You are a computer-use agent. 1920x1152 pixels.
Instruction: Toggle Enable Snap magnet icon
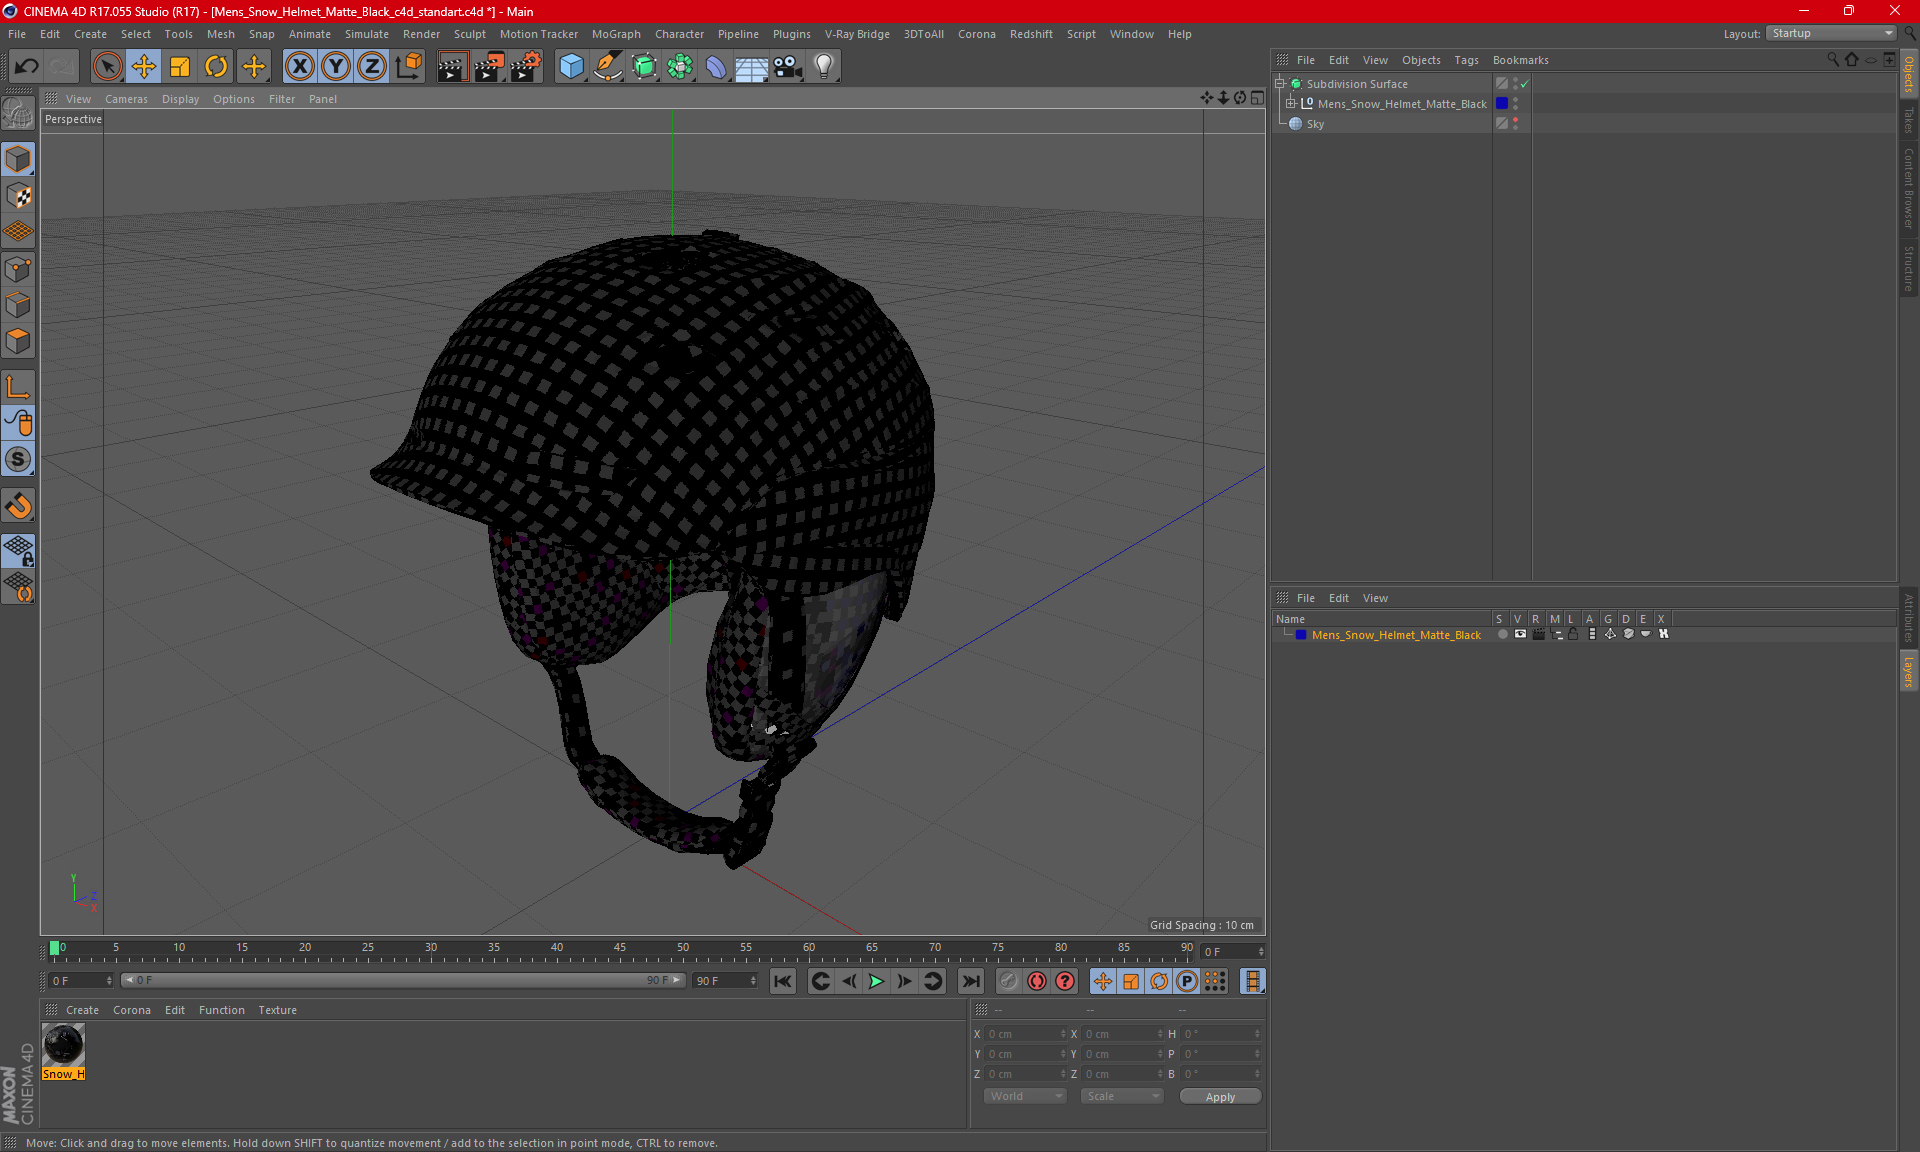coord(18,506)
